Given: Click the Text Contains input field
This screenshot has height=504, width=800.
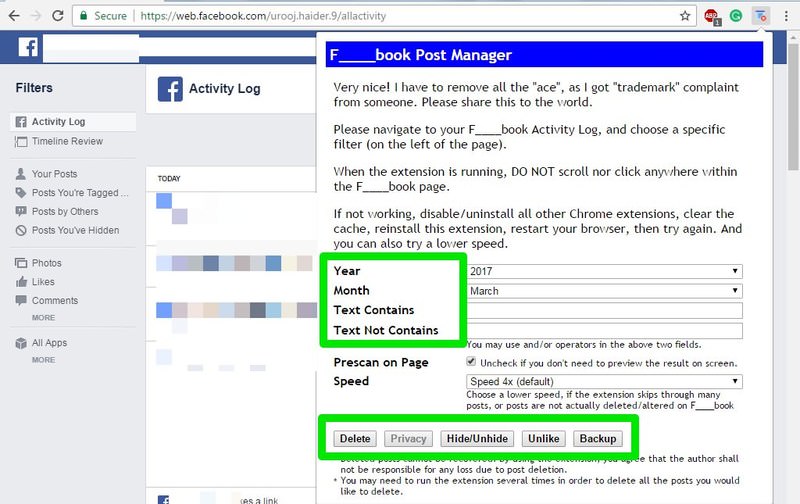Looking at the screenshot, I should pyautogui.click(x=604, y=310).
